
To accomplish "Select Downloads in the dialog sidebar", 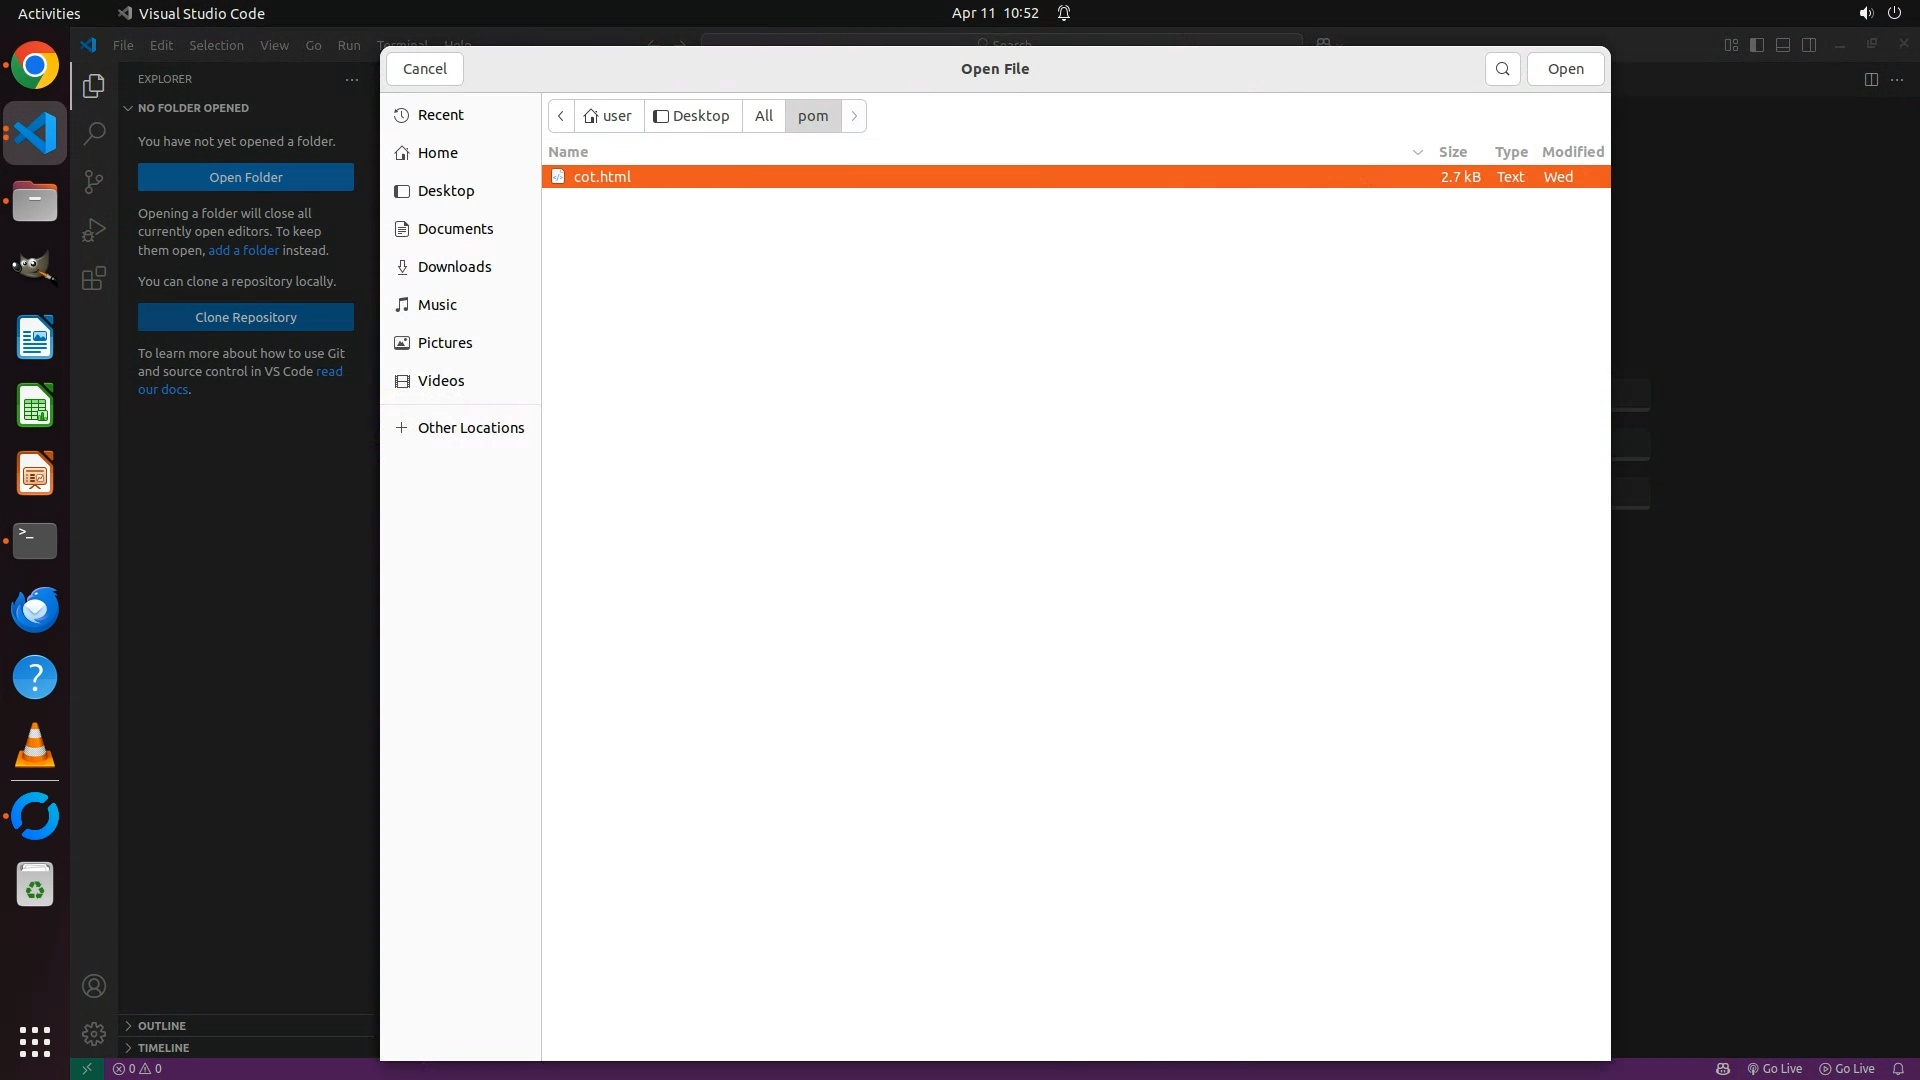I will pyautogui.click(x=454, y=267).
